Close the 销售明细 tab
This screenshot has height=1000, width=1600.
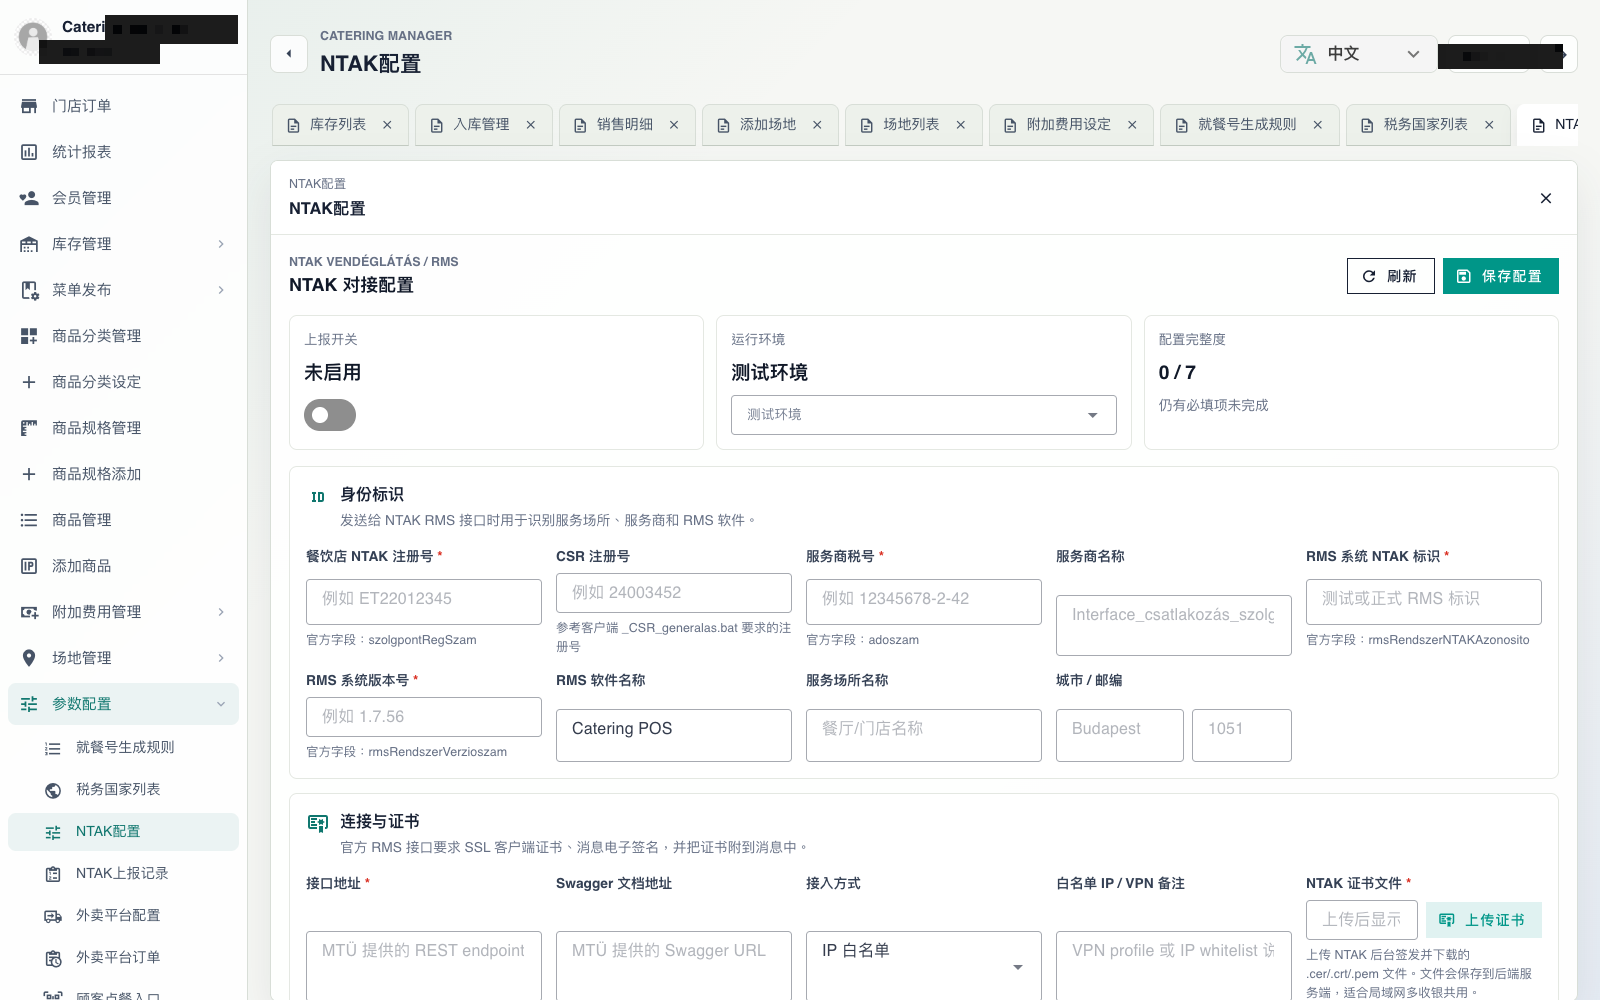tap(674, 125)
